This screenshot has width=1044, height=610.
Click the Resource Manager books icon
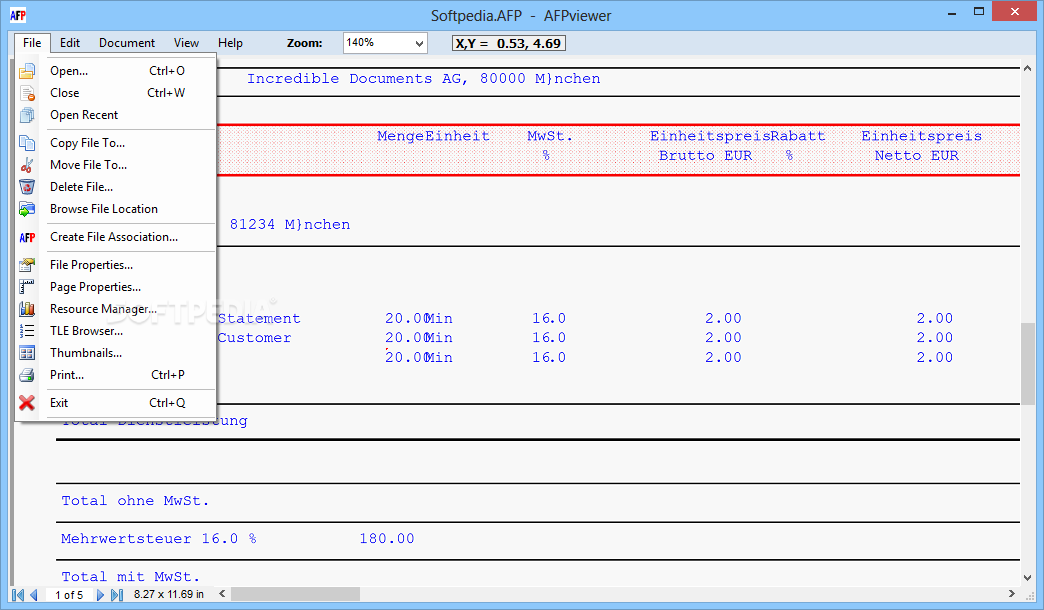(27, 309)
